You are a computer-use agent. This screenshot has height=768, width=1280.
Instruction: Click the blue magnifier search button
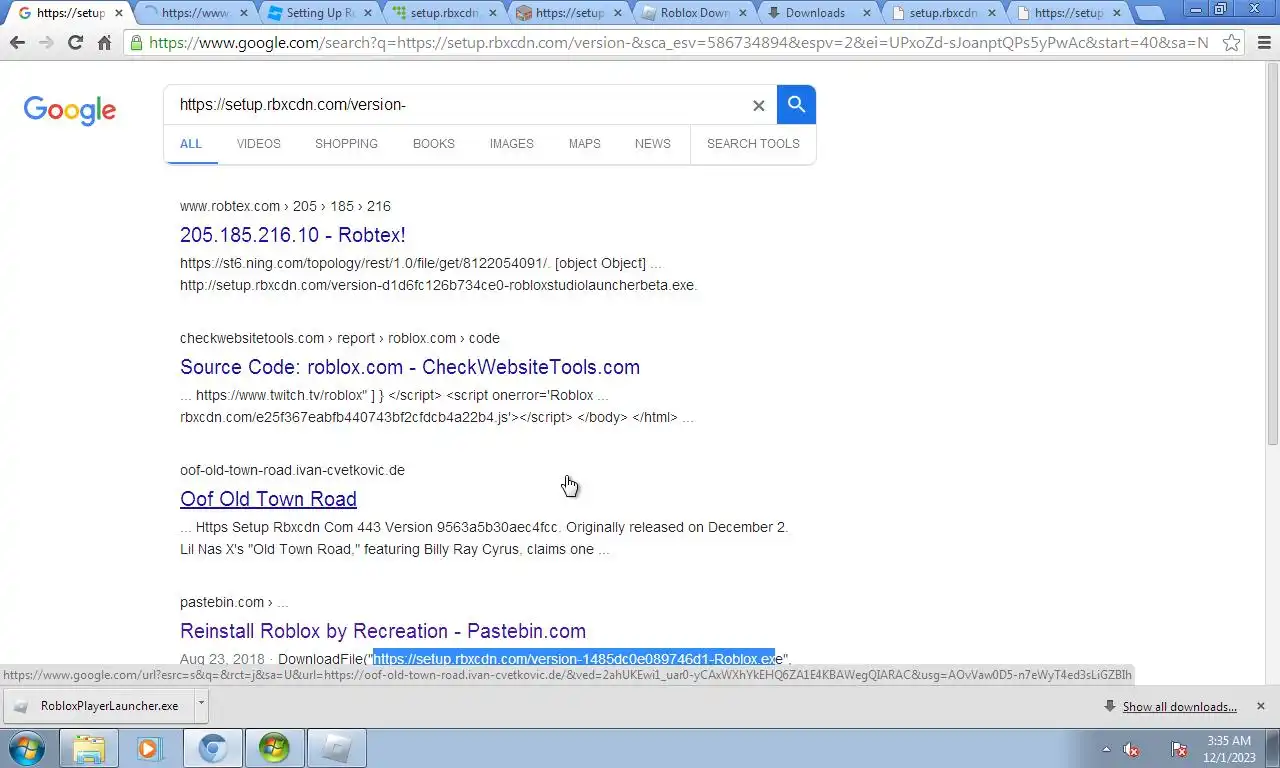(796, 104)
